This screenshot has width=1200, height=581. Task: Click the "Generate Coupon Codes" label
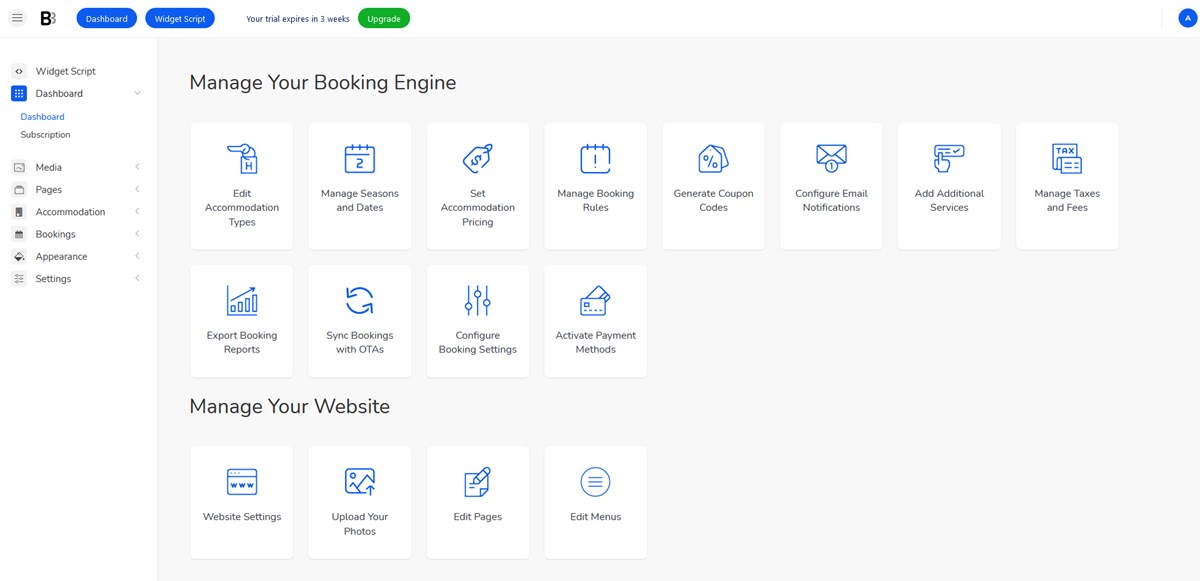pos(713,200)
